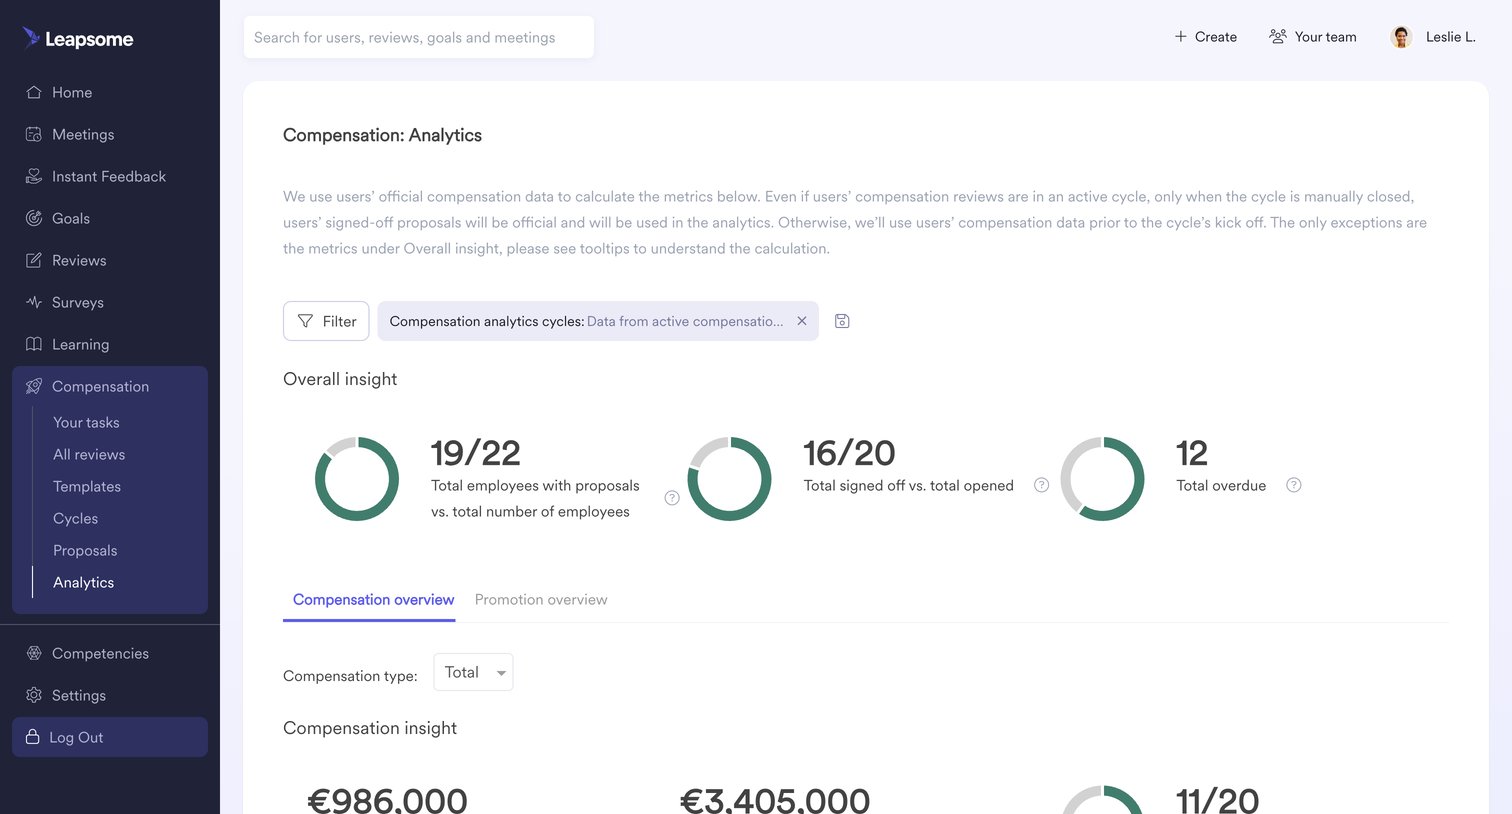
Task: Click the Reviews pencil icon
Action: point(34,260)
